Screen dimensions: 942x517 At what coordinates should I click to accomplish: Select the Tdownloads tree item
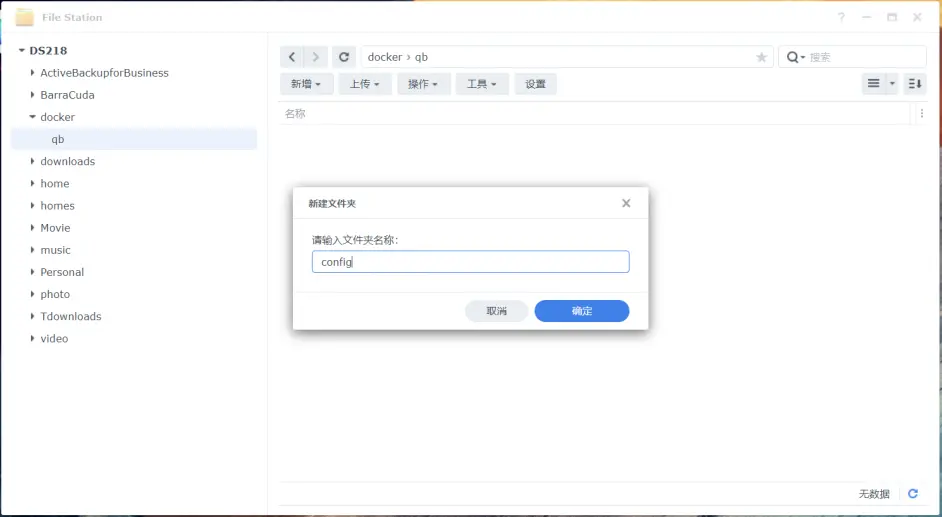71,316
